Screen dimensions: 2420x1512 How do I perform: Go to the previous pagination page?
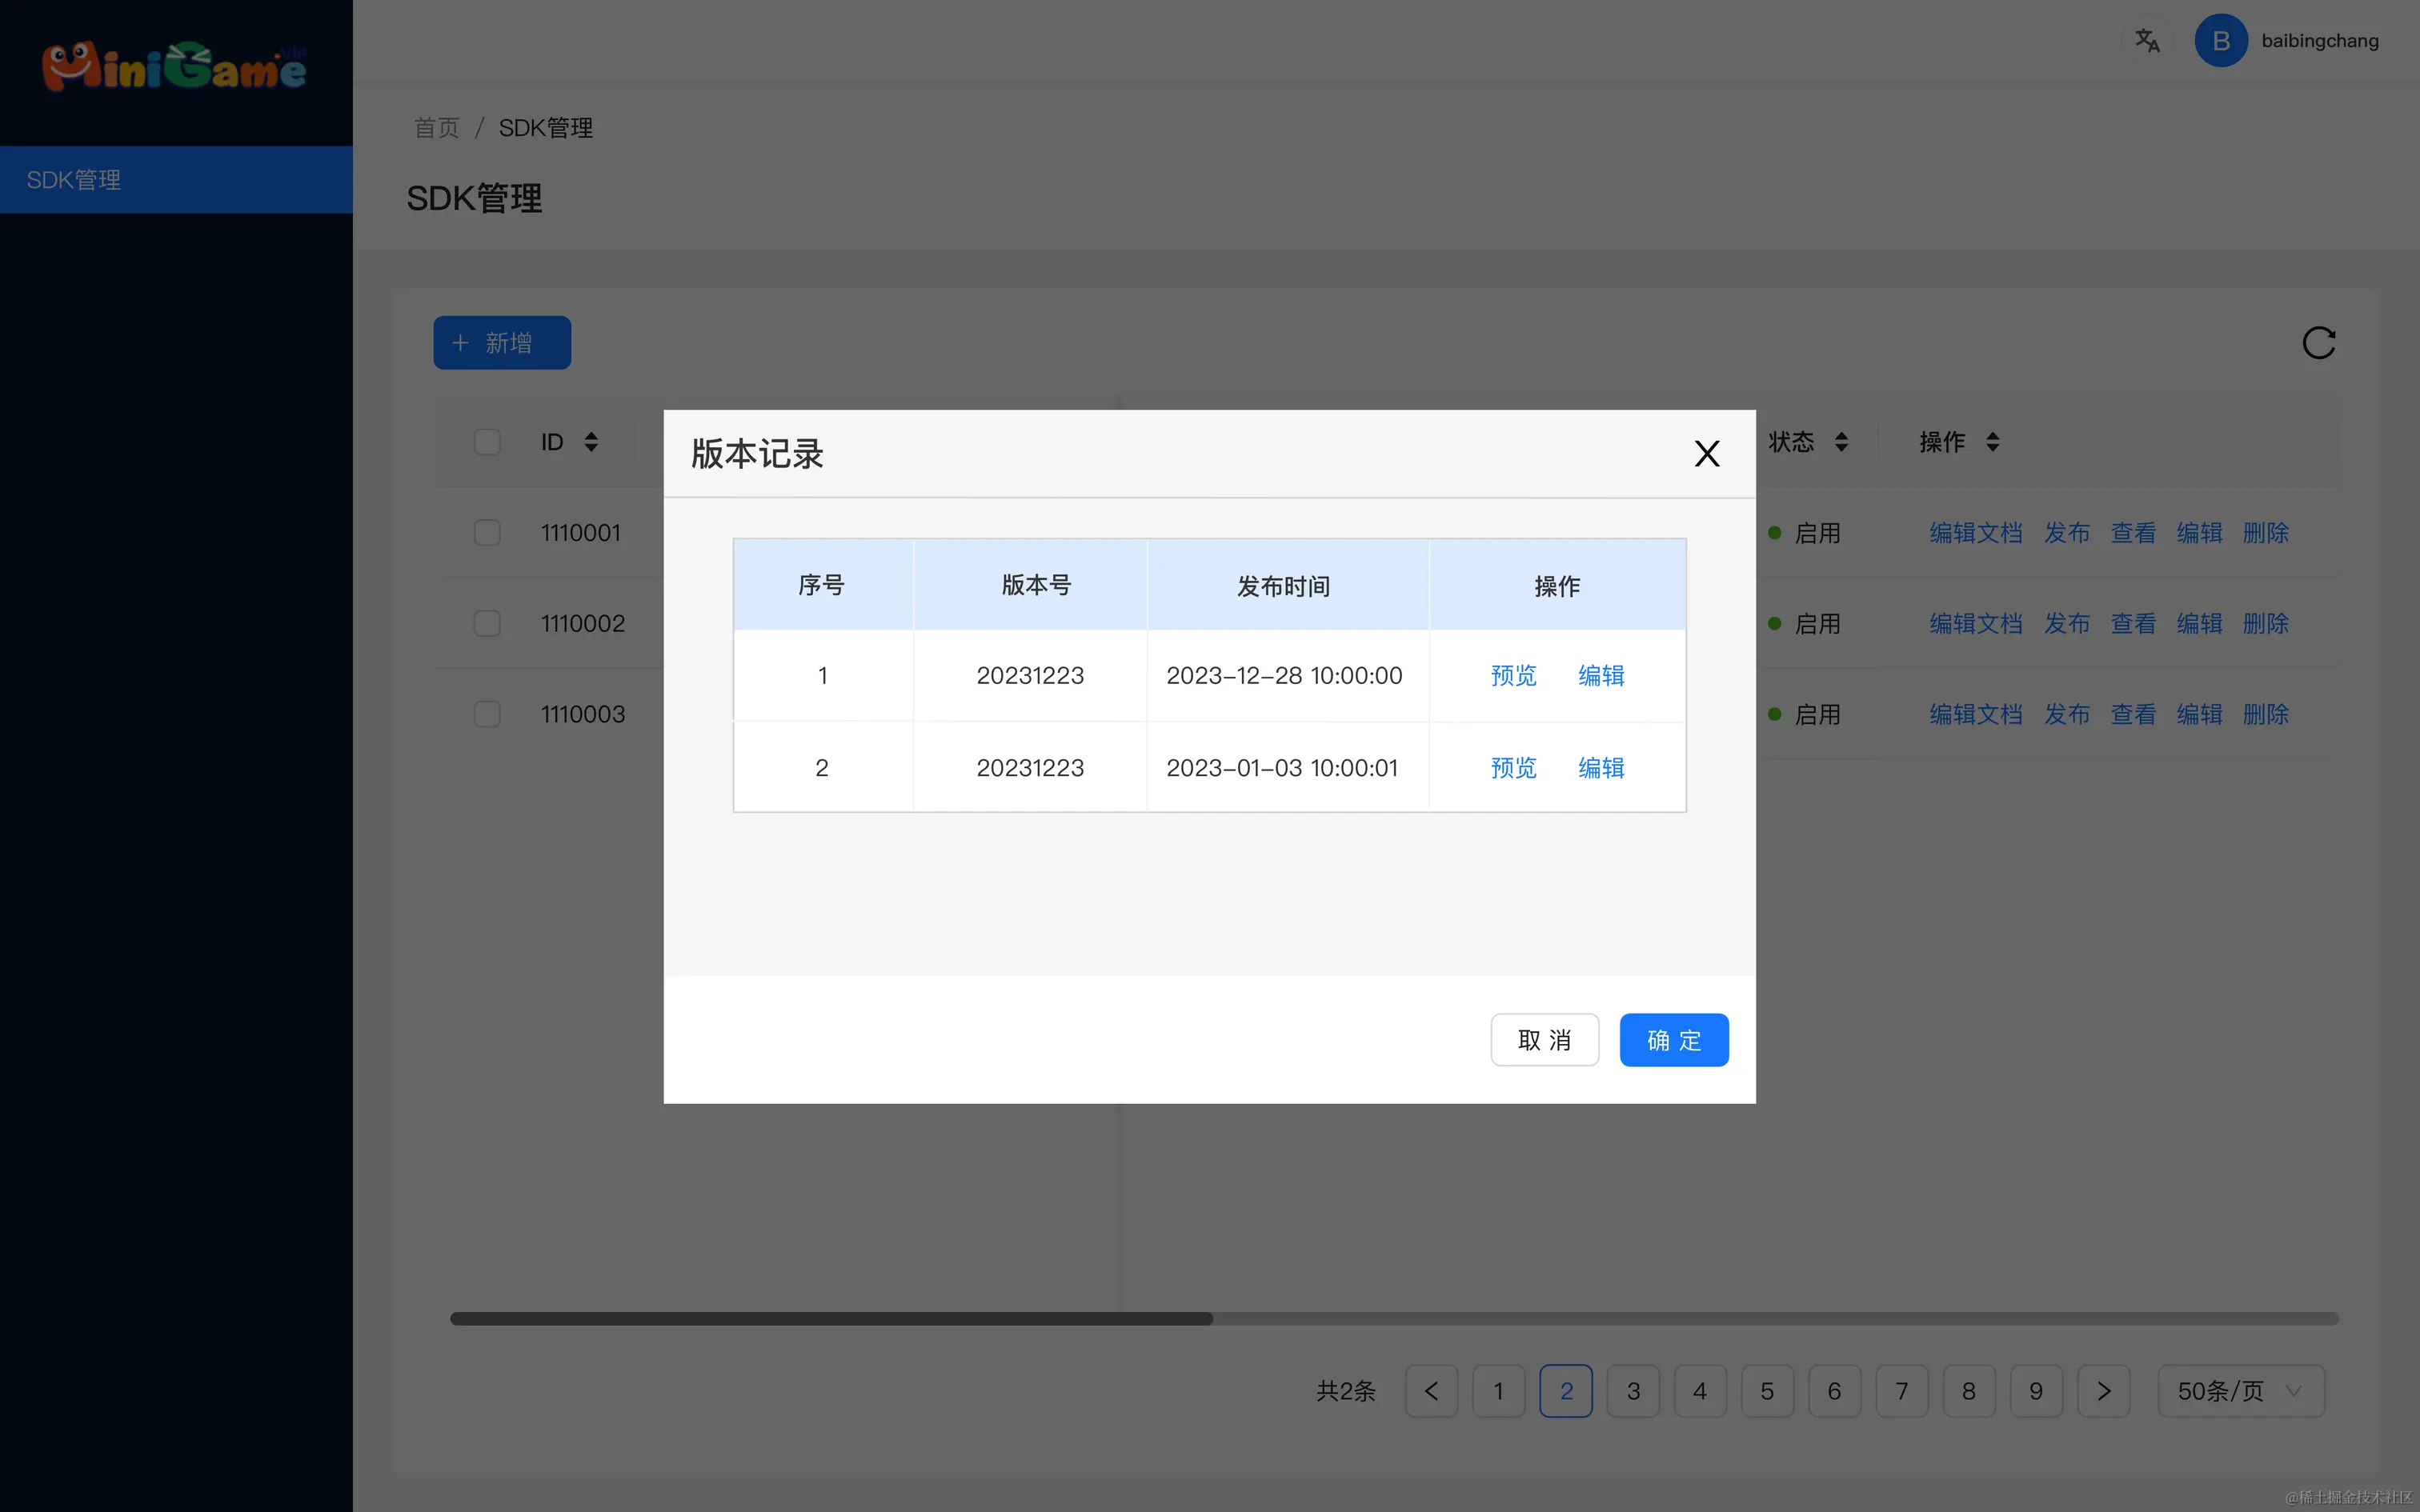1431,1391
